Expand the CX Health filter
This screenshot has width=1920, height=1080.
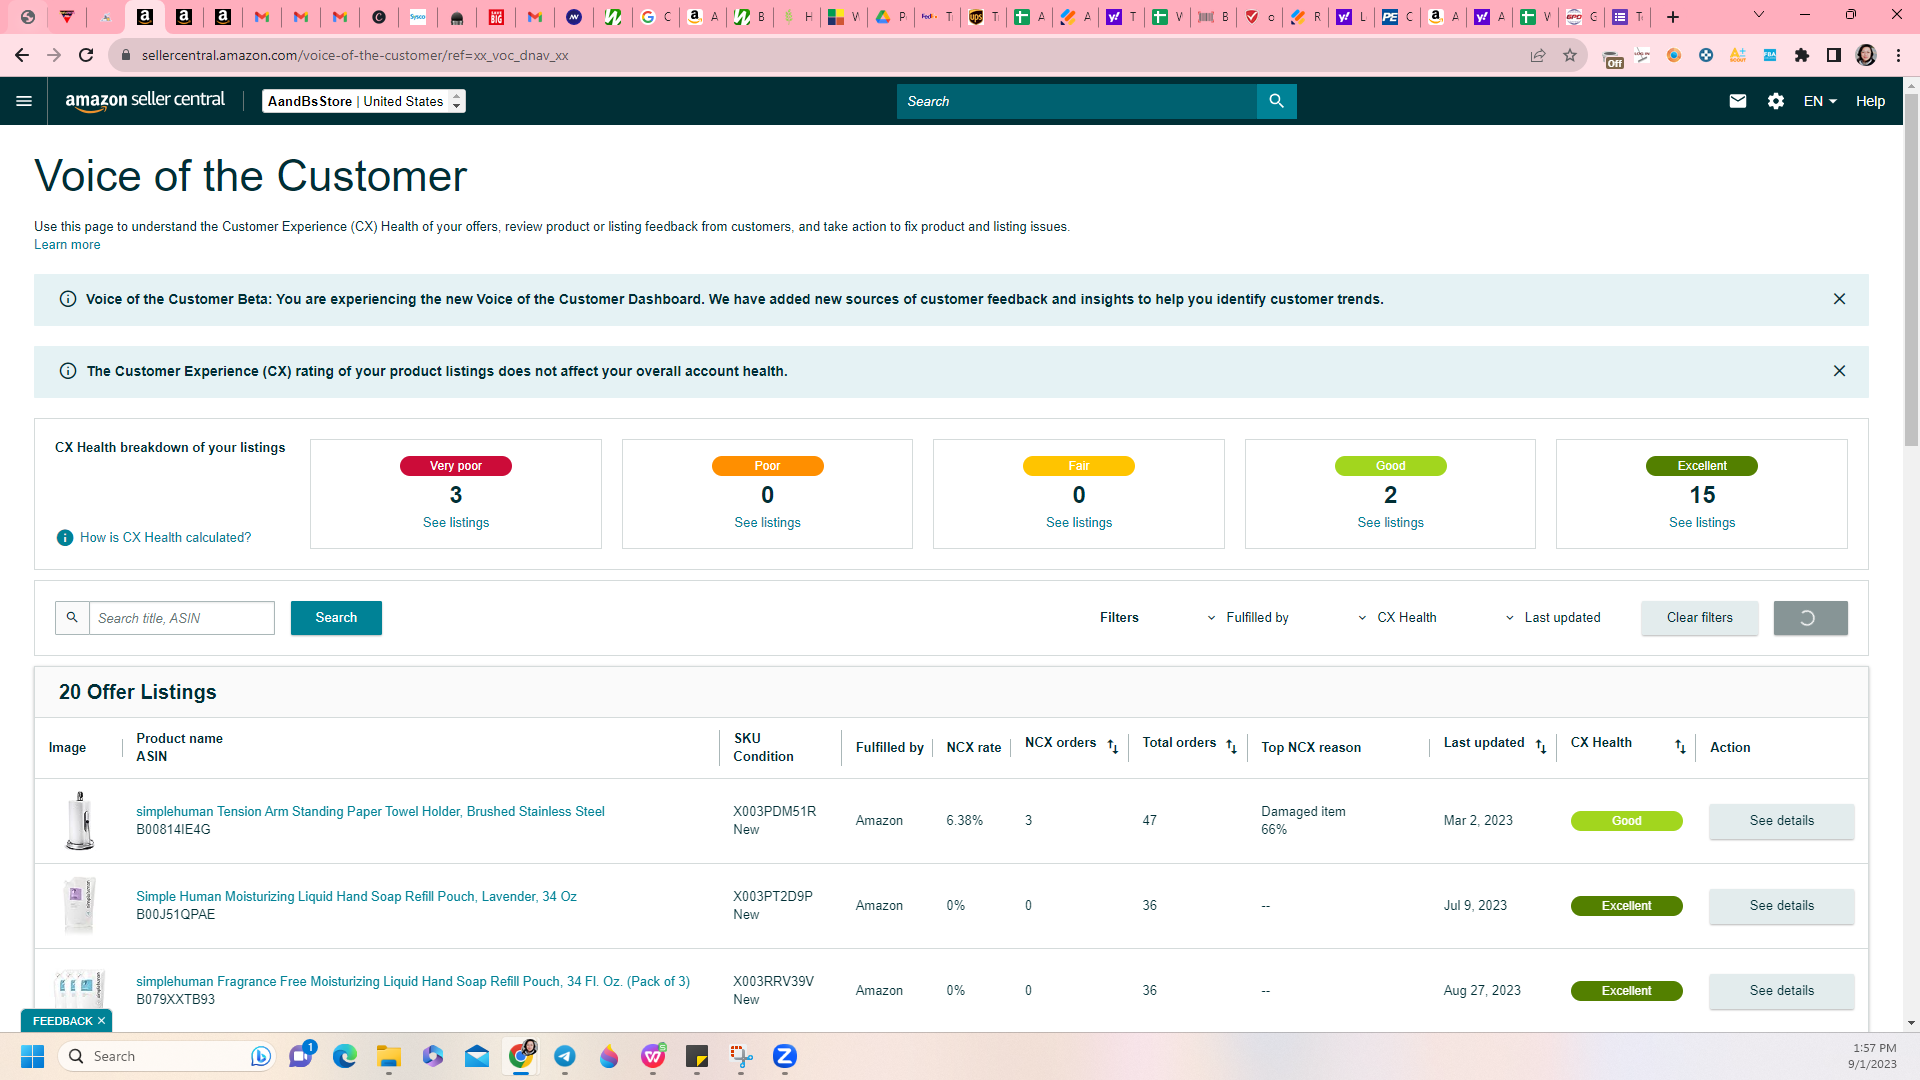(x=1398, y=618)
